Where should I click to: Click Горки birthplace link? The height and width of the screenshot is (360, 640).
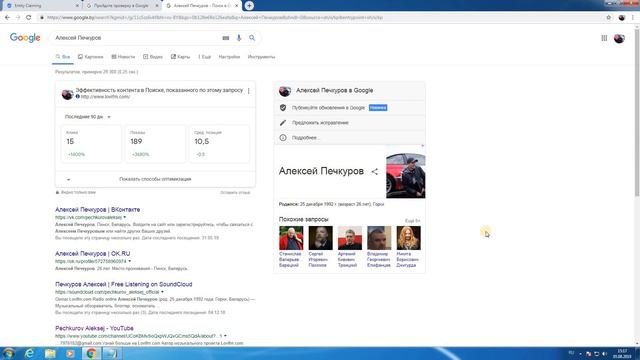(x=378, y=204)
